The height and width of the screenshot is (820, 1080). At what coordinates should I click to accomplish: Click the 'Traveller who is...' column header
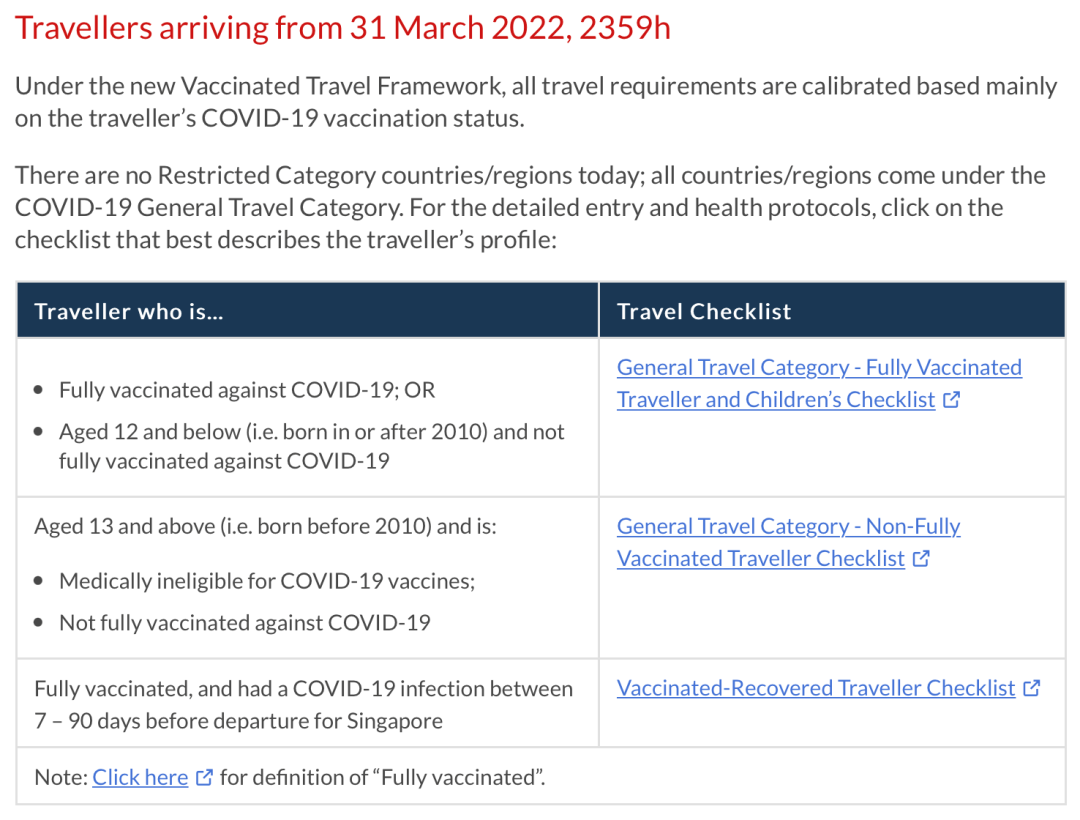click(x=129, y=311)
